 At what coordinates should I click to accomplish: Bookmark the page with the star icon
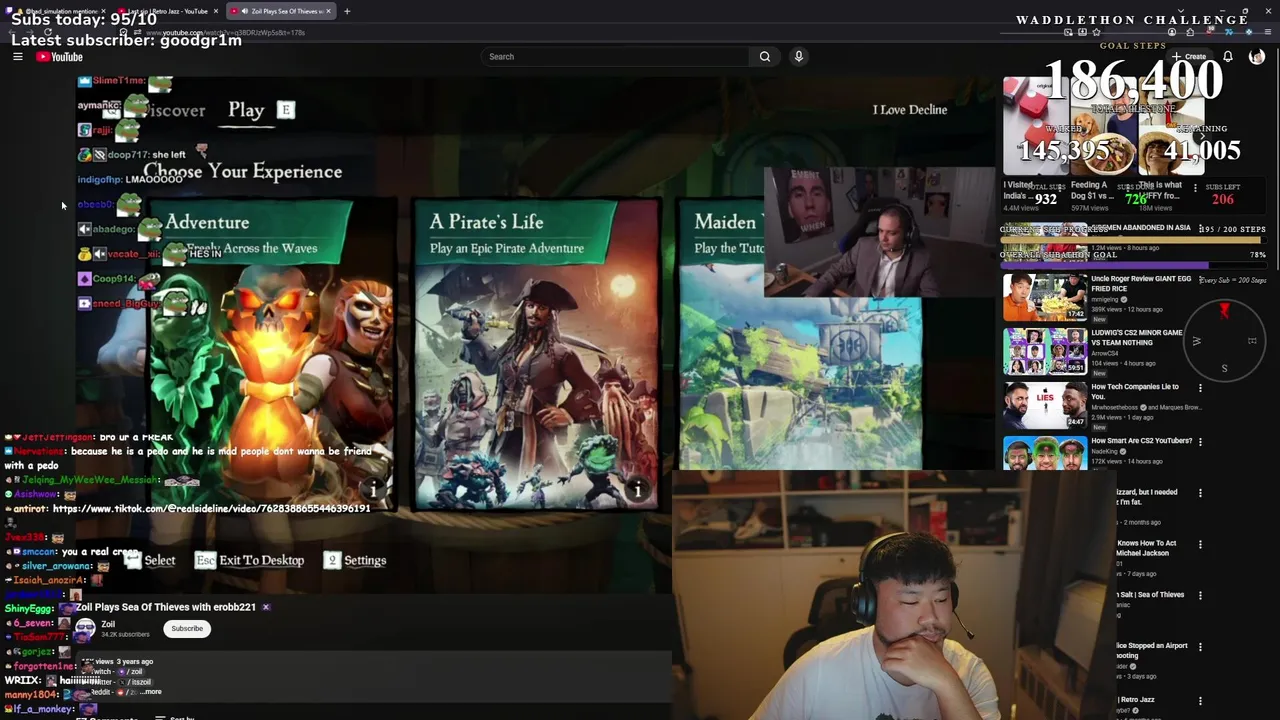pos(1096,32)
